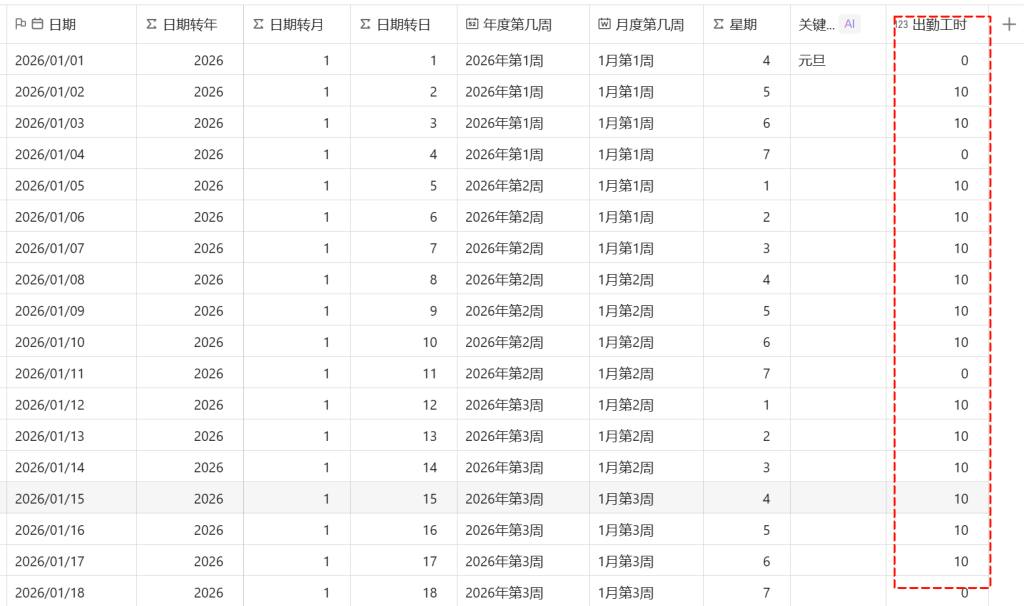
Task: Click sigma icon of 日期转年 header
Action: pyautogui.click(x=152, y=24)
